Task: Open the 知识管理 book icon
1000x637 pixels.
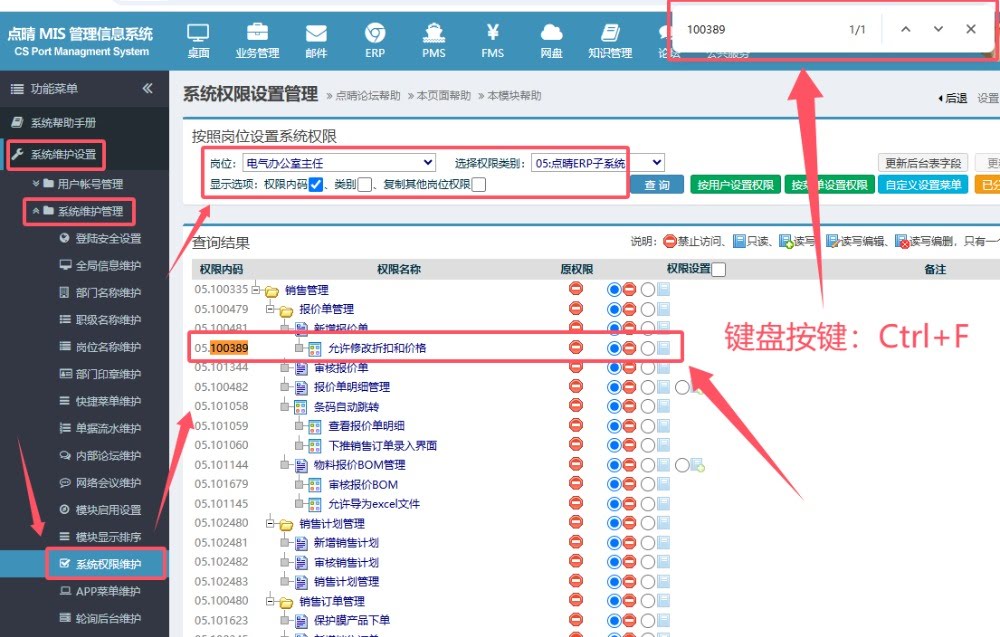Action: tap(610, 39)
